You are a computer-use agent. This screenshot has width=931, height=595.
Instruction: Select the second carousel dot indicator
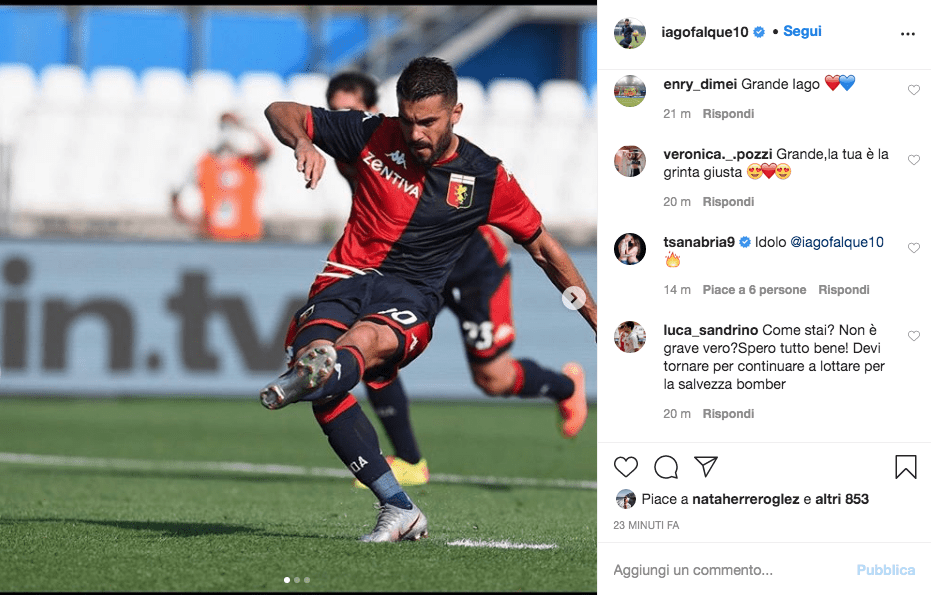[297, 580]
